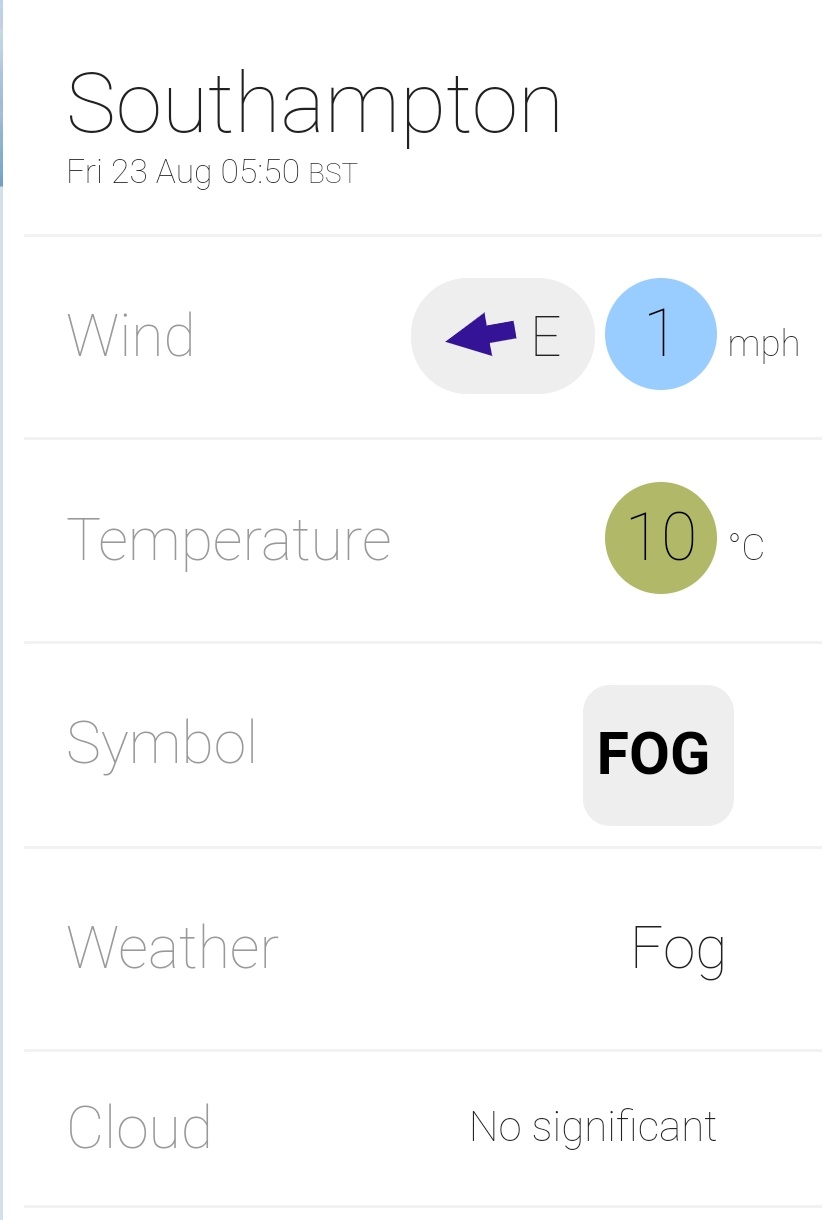
Task: Click the grey wind direction pill
Action: pos(502,335)
